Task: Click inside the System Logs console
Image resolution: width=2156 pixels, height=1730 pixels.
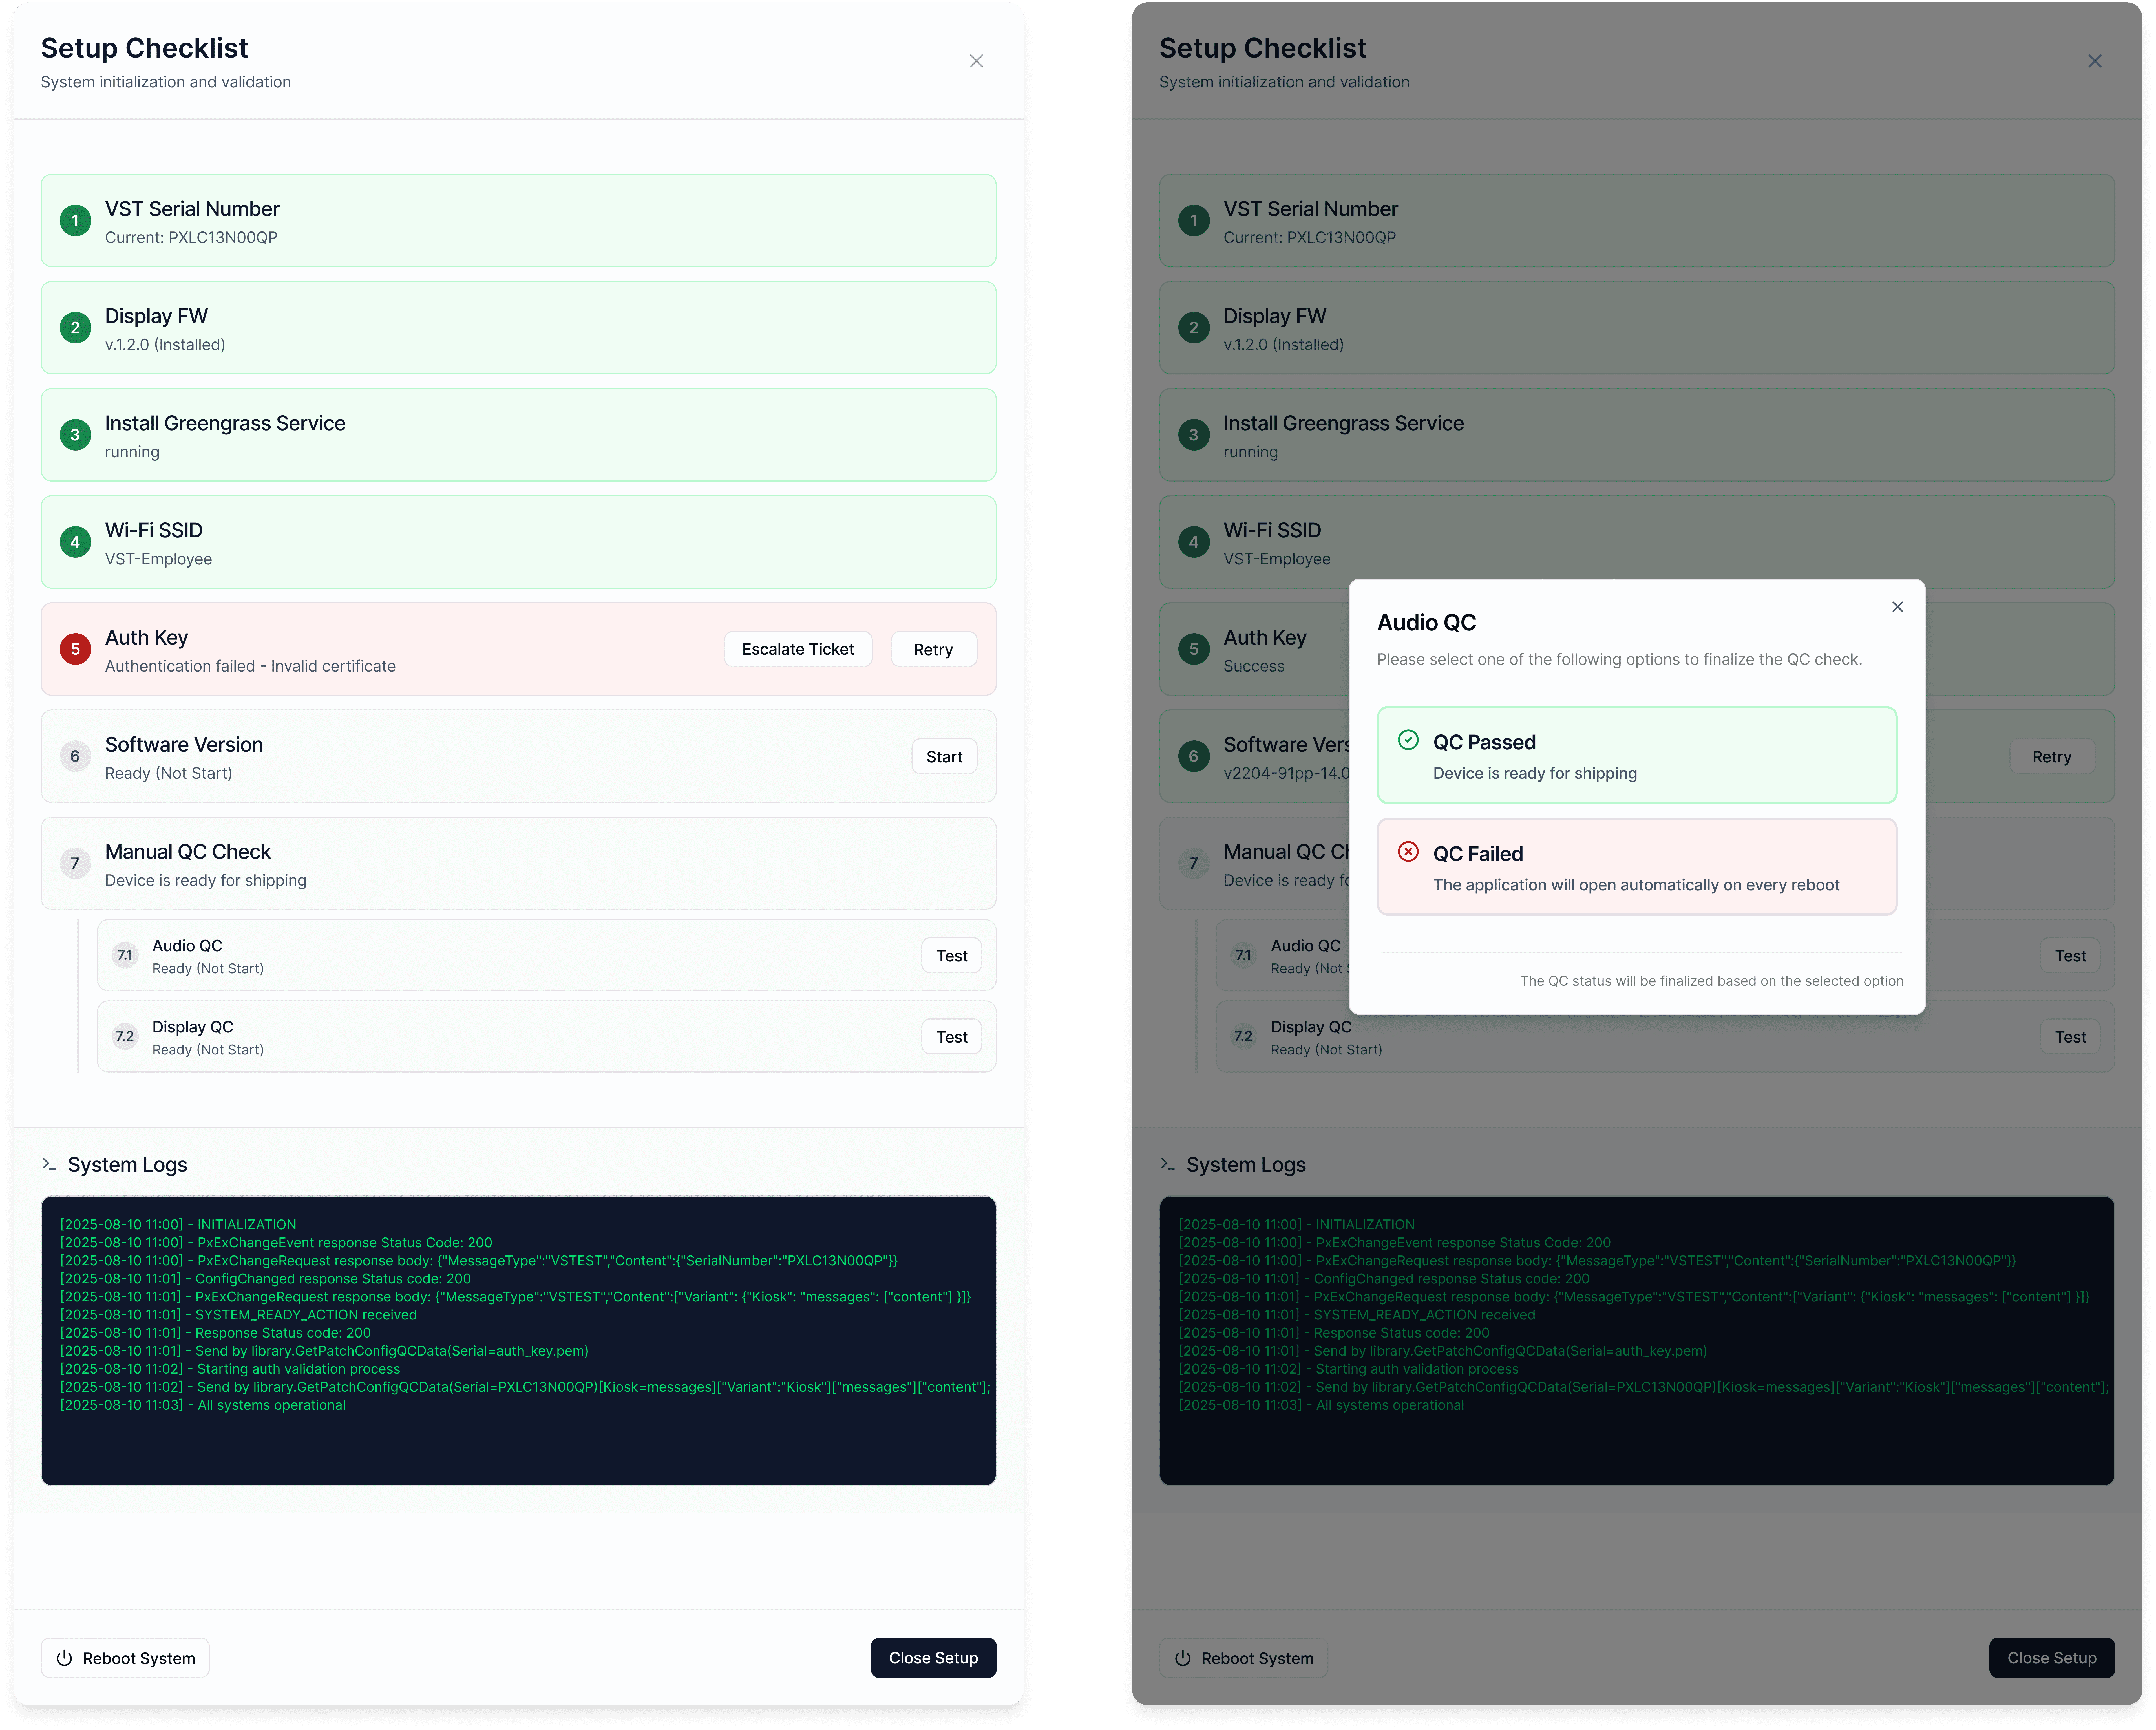Action: pos(518,1340)
